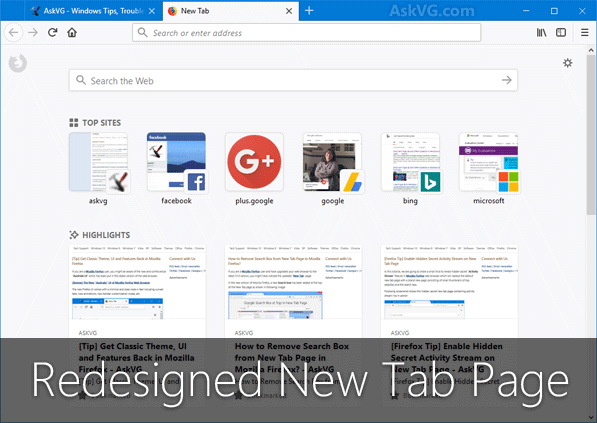Reload the current page
The height and width of the screenshot is (423, 597).
coord(53,32)
